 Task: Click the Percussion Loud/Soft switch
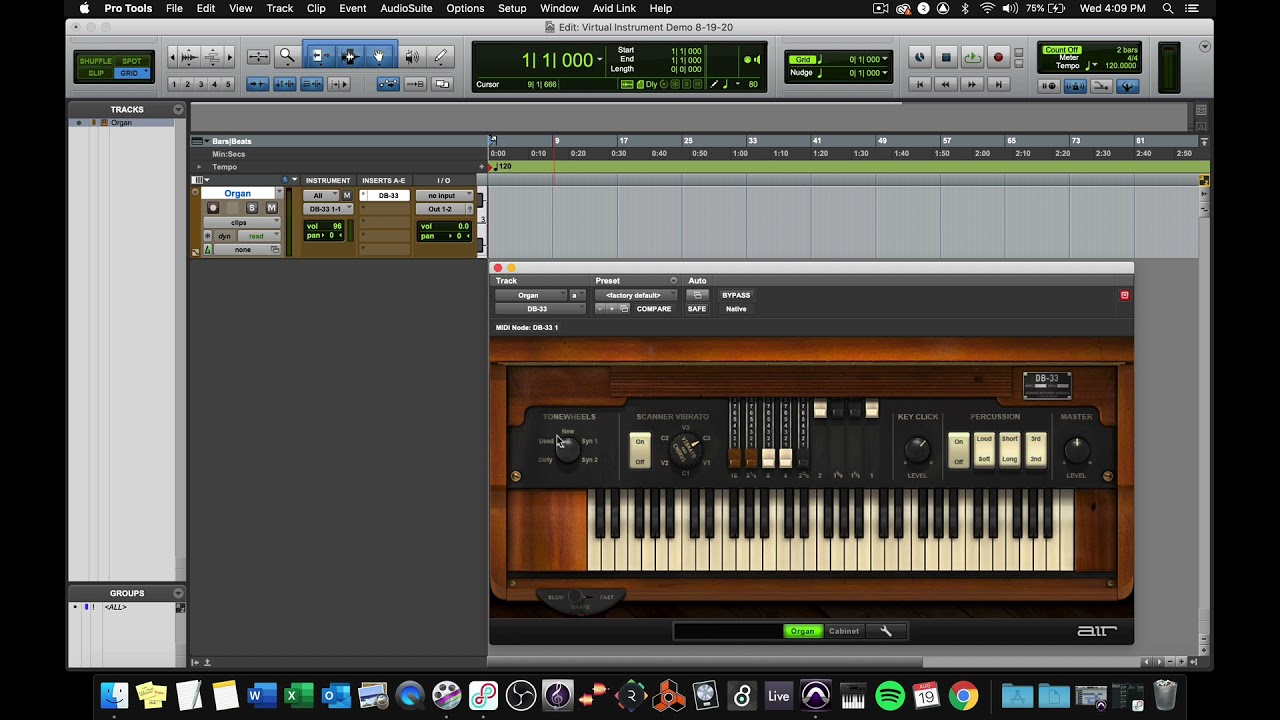[984, 449]
